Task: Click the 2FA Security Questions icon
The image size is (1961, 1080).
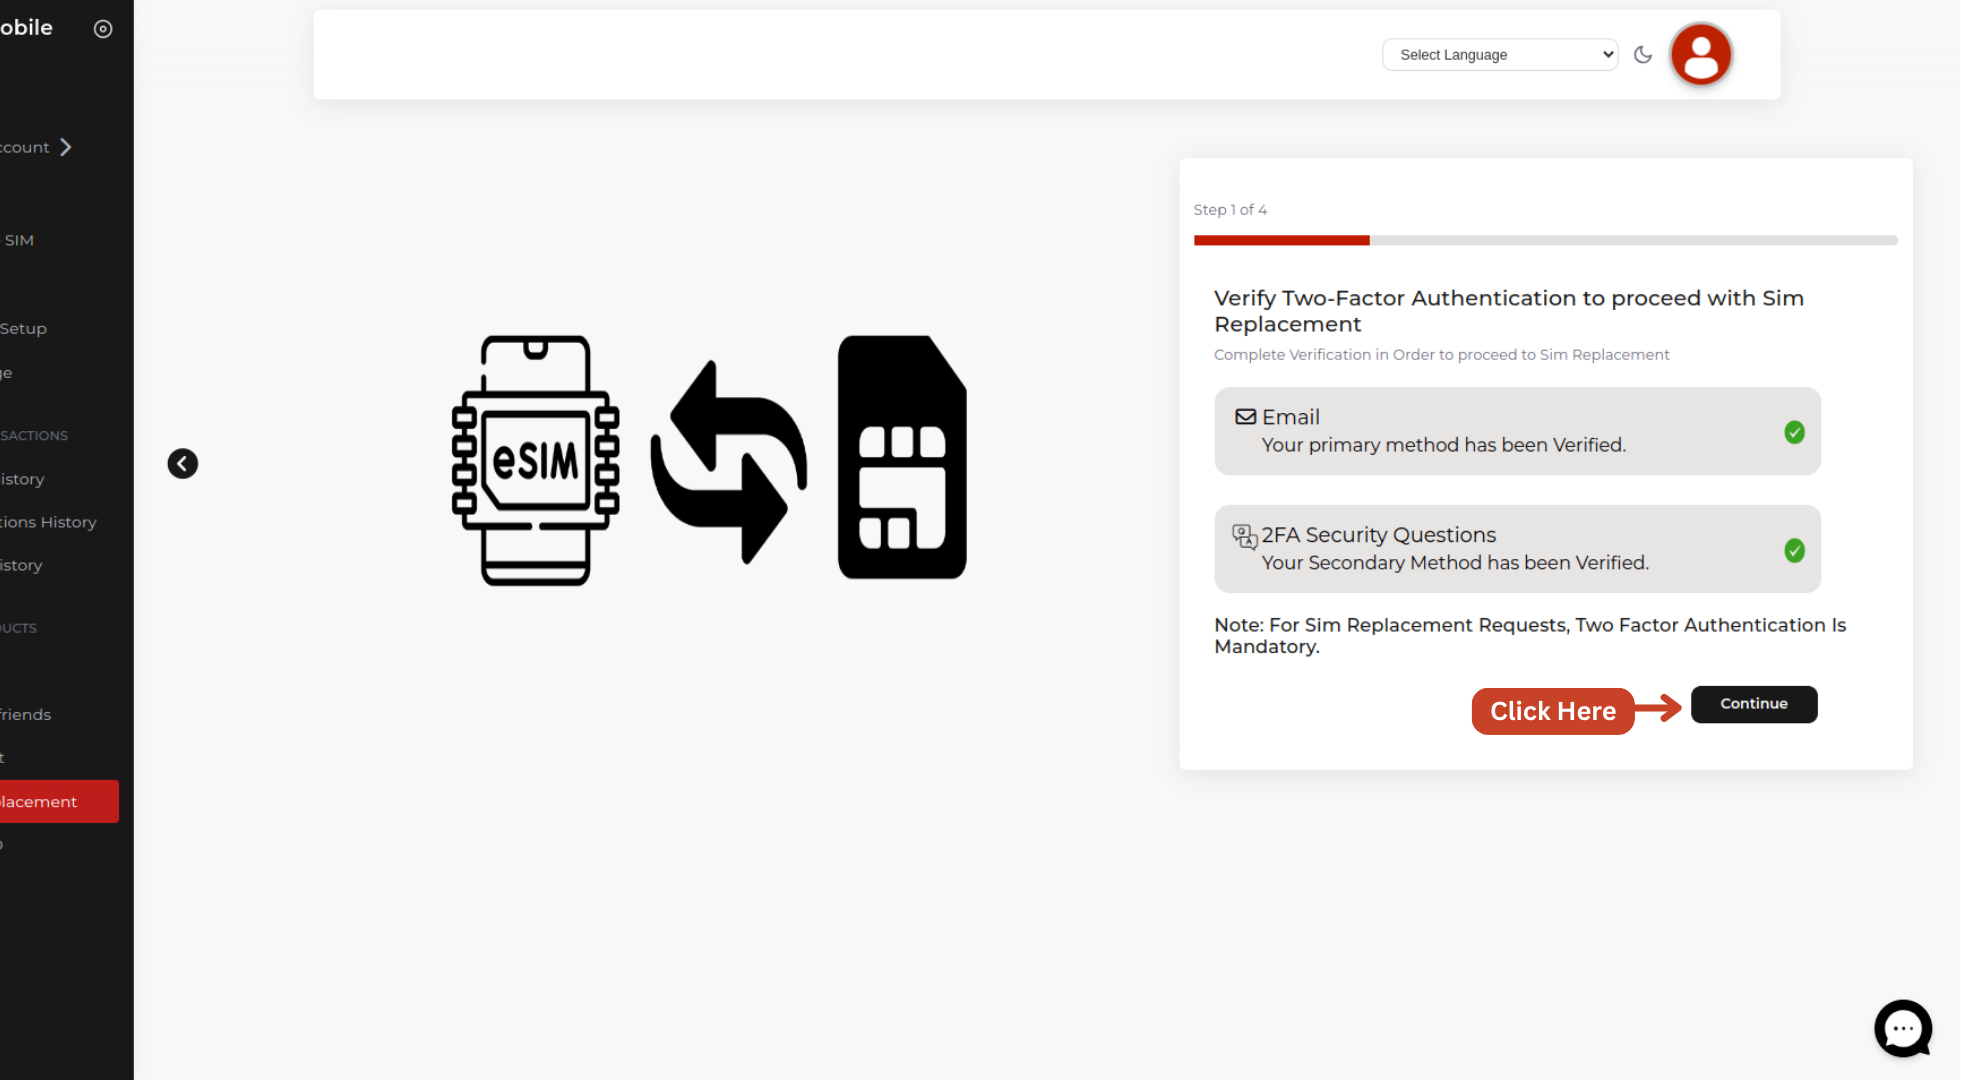Action: pyautogui.click(x=1244, y=537)
